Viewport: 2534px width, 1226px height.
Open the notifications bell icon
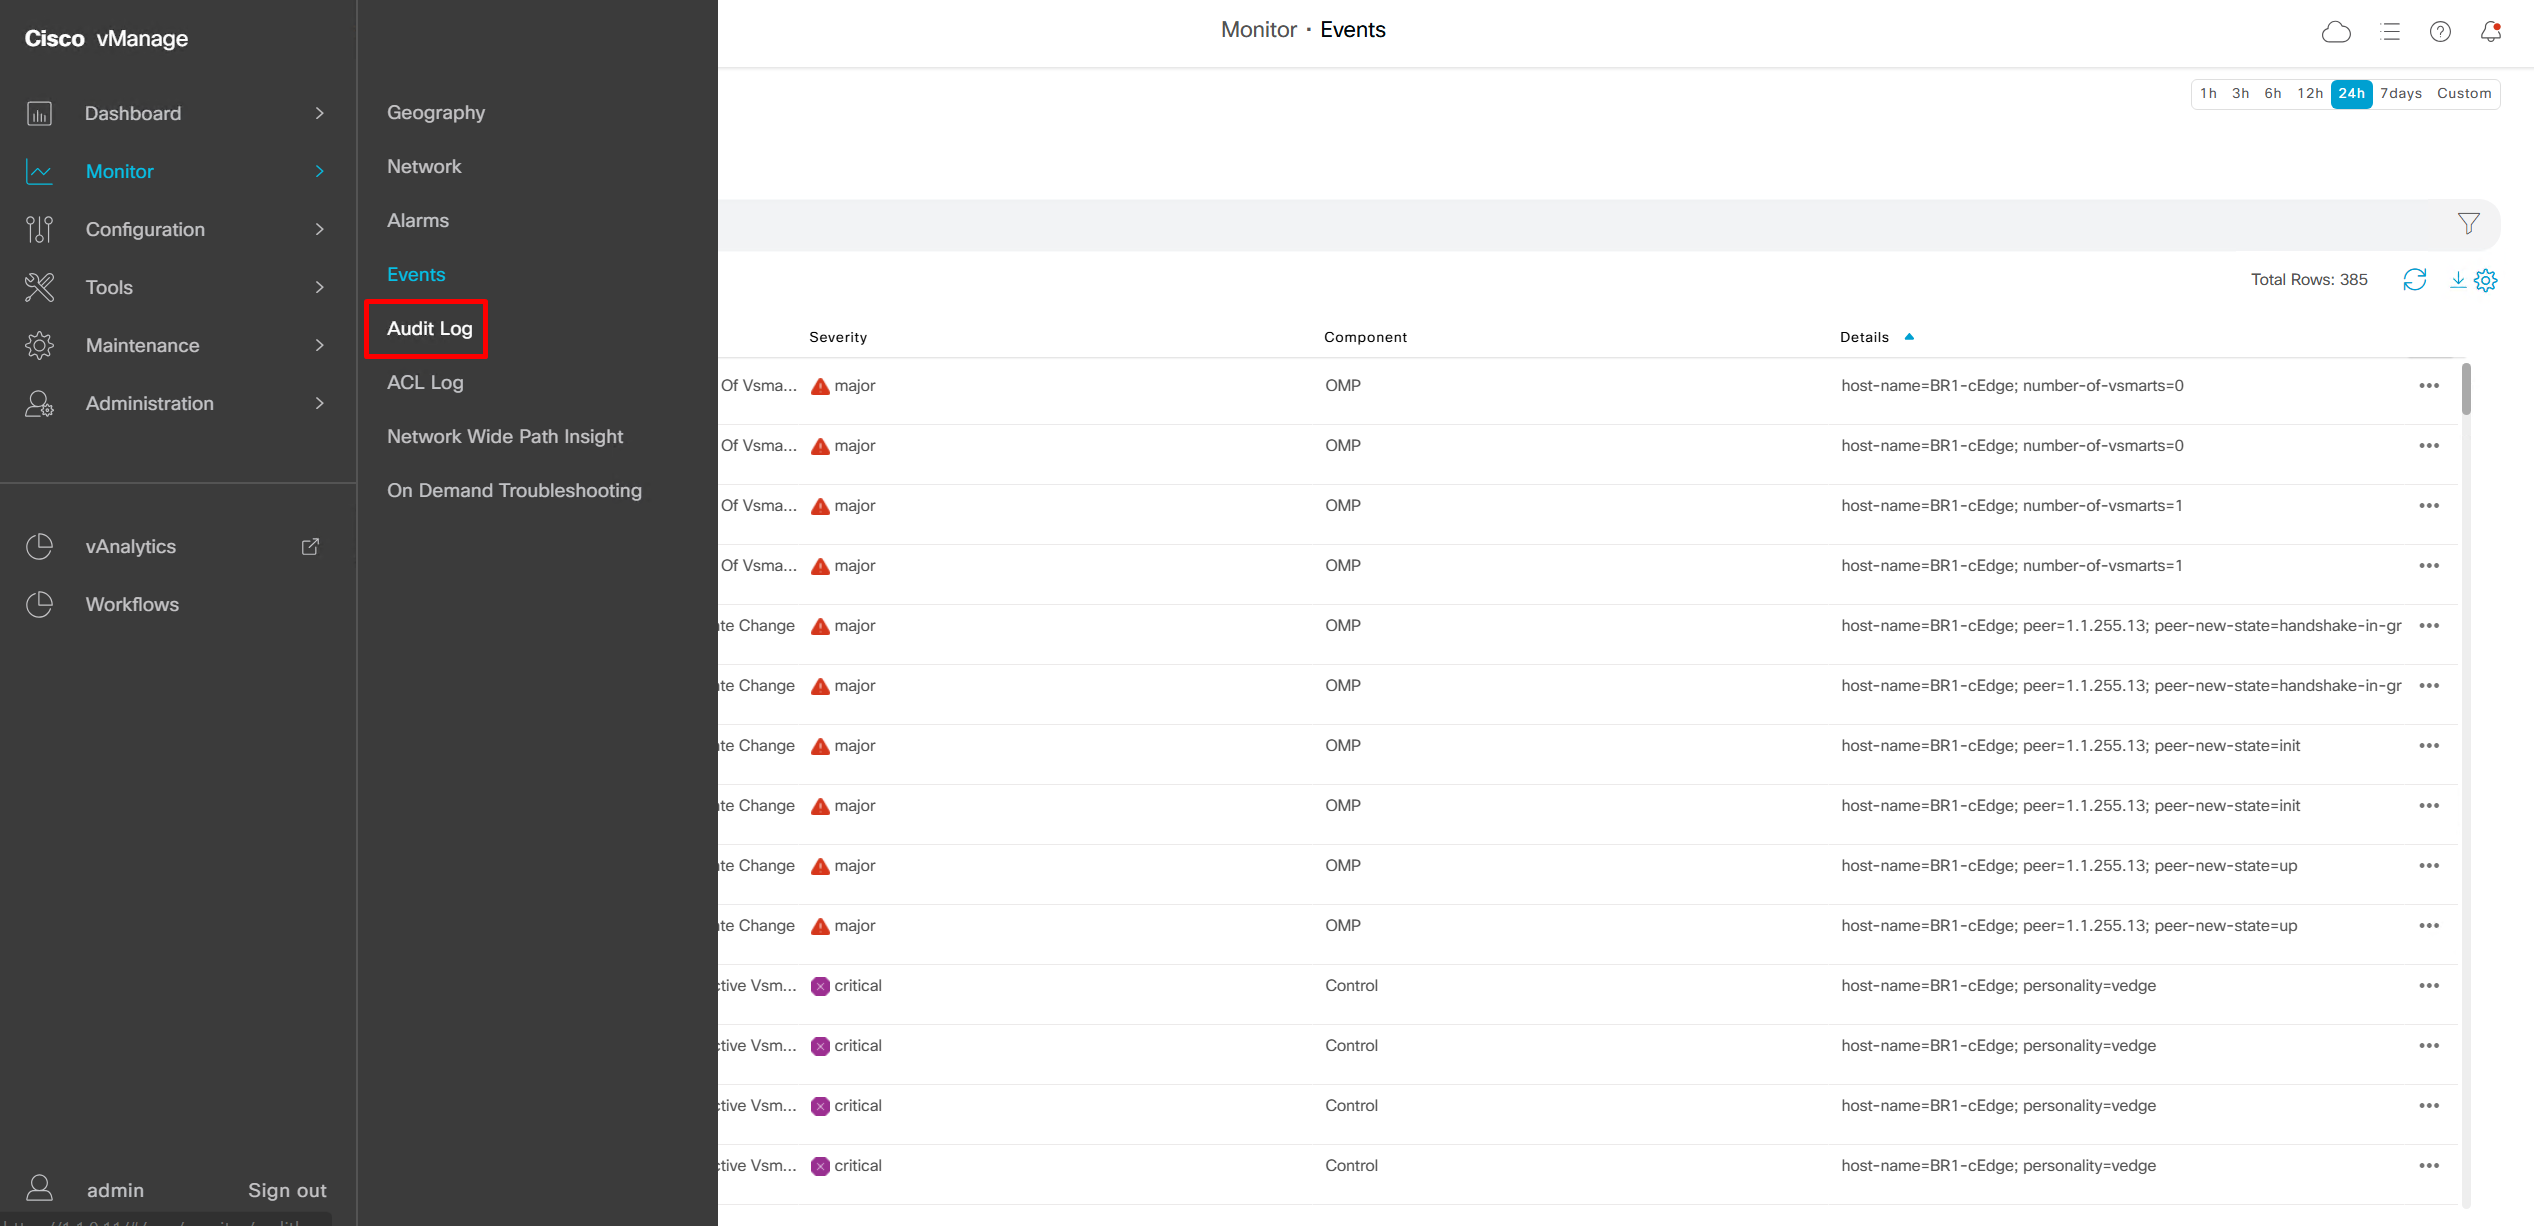click(x=2490, y=32)
